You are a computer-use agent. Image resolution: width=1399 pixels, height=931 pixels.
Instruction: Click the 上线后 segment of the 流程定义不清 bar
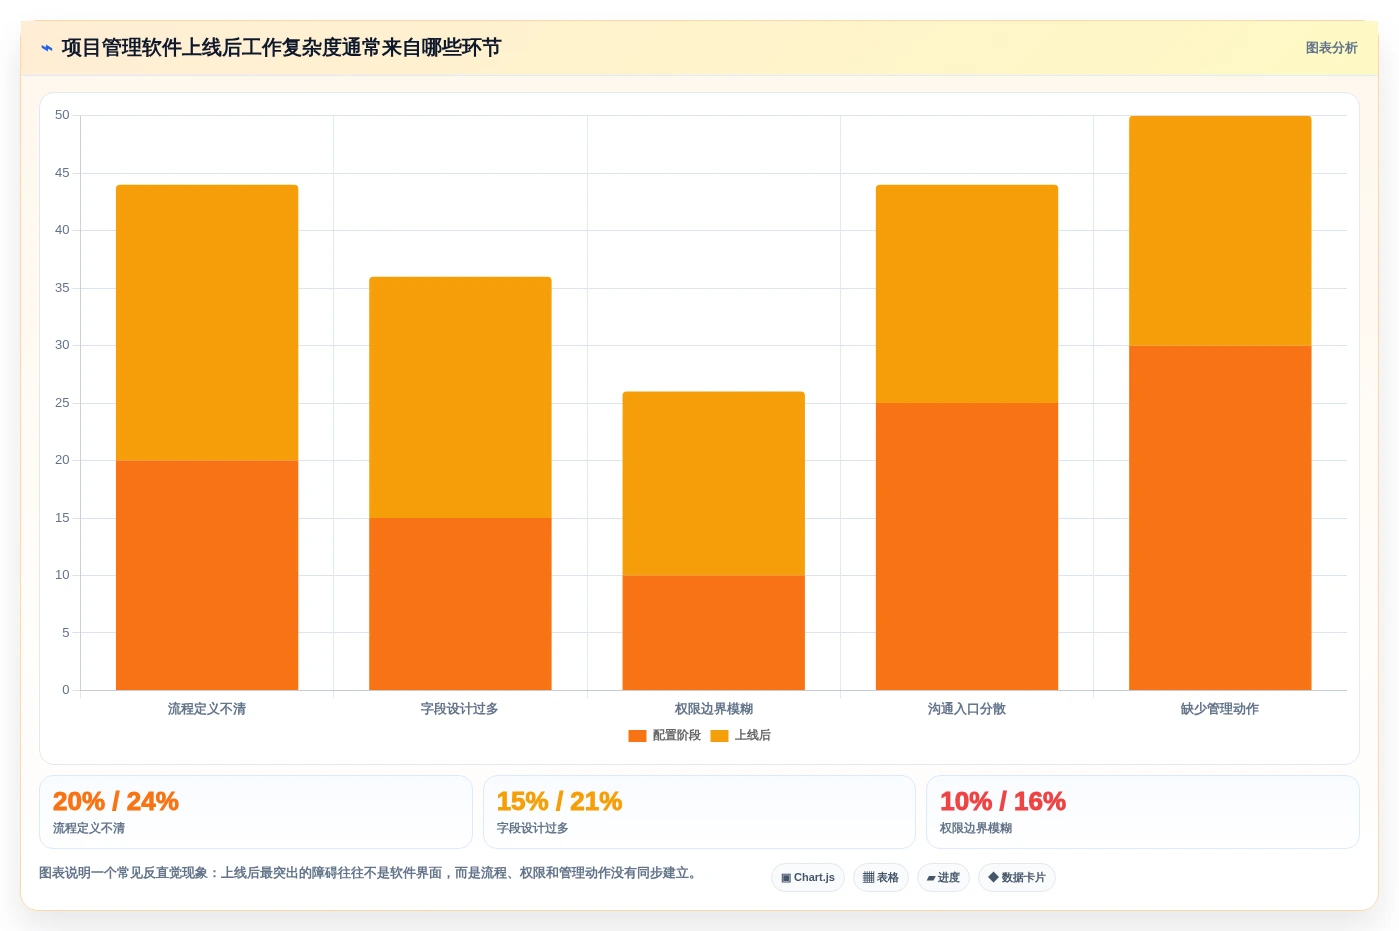pos(207,322)
